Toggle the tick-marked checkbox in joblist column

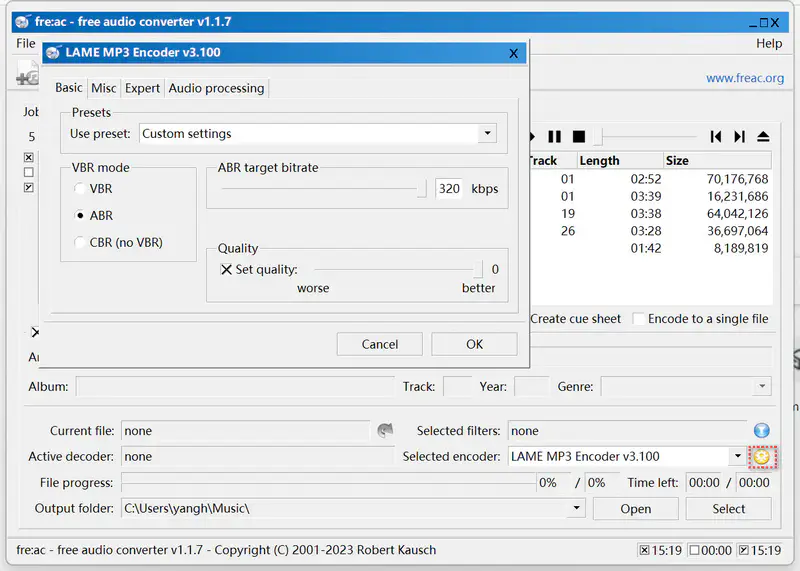(29, 188)
